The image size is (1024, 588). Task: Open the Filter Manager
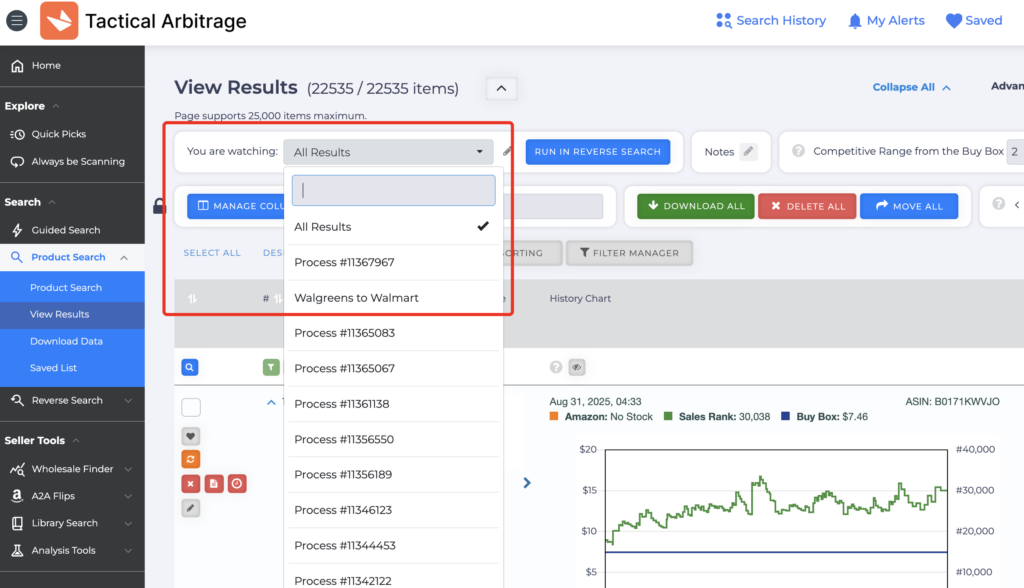coord(629,253)
